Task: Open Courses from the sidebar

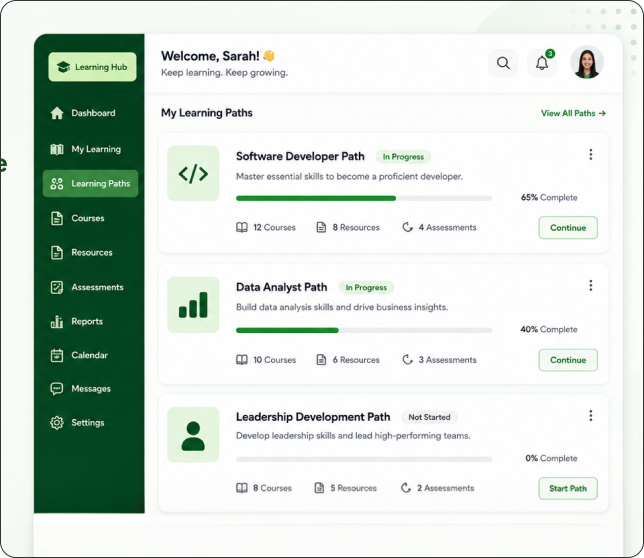Action: coord(77,218)
